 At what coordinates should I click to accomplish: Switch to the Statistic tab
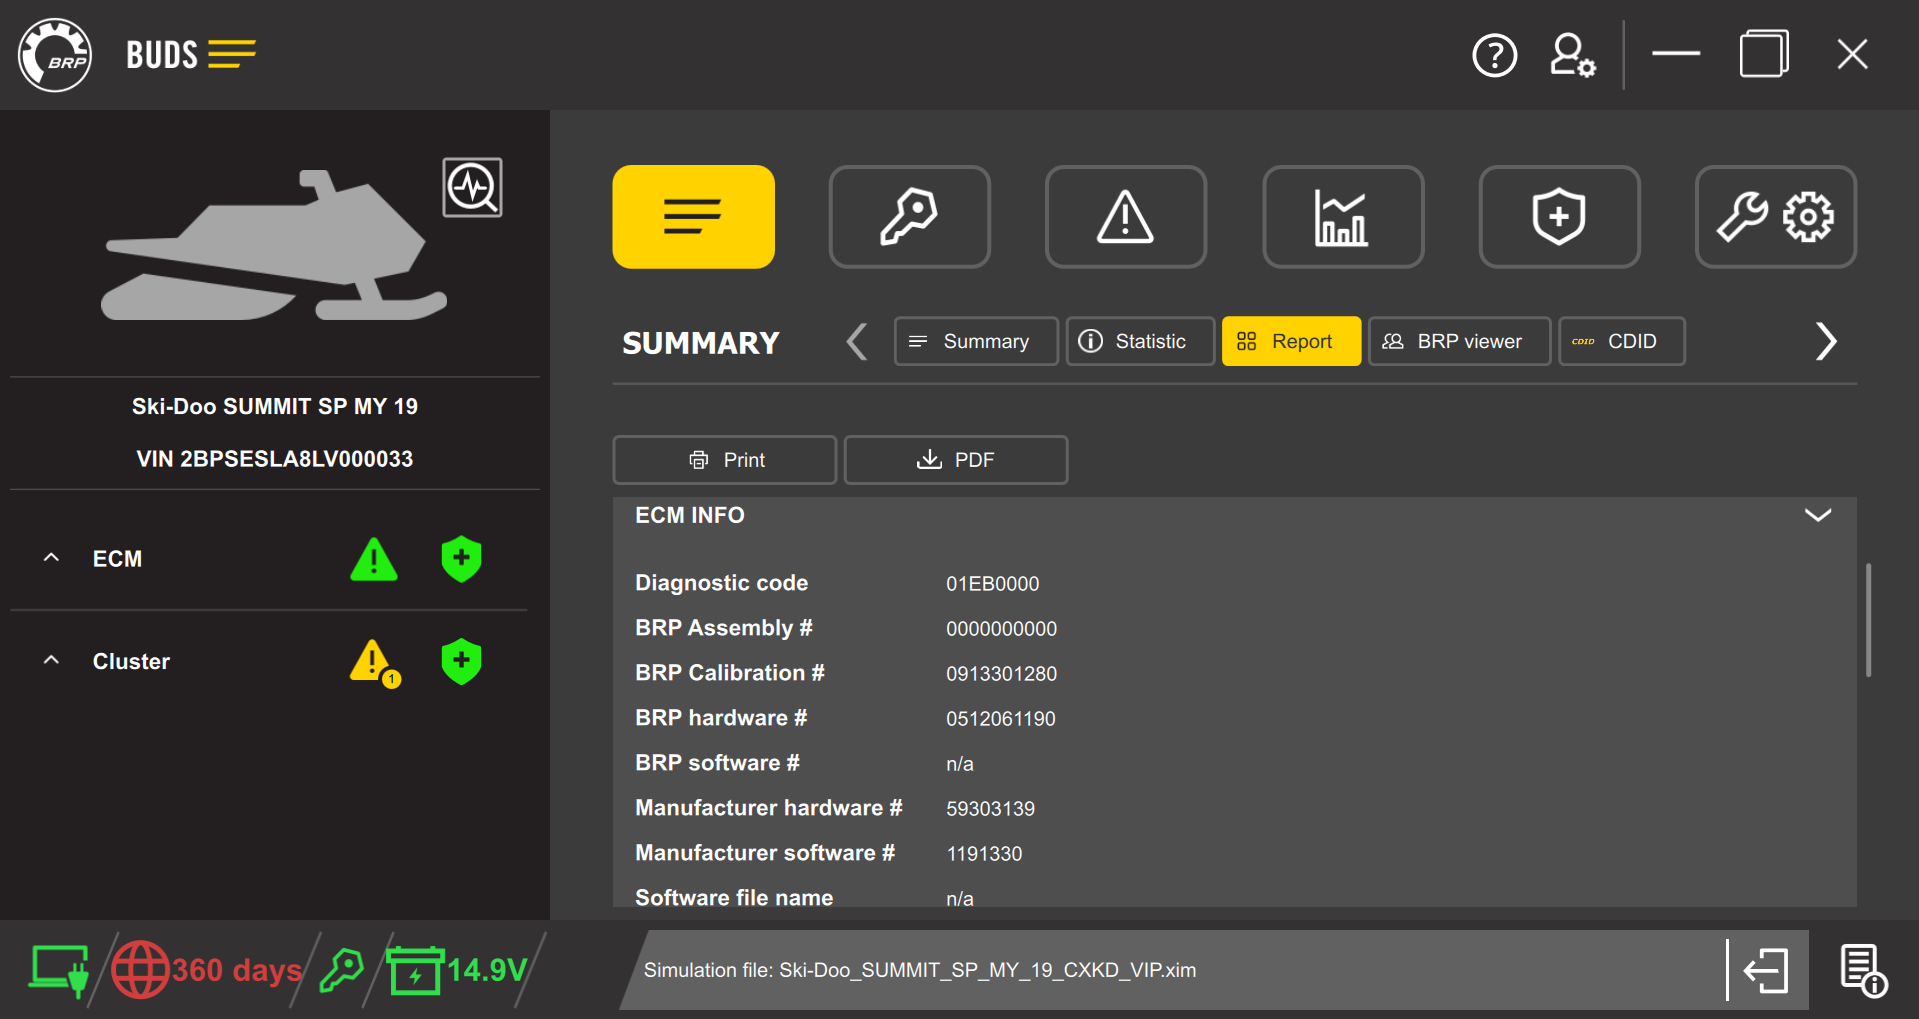coord(1139,341)
